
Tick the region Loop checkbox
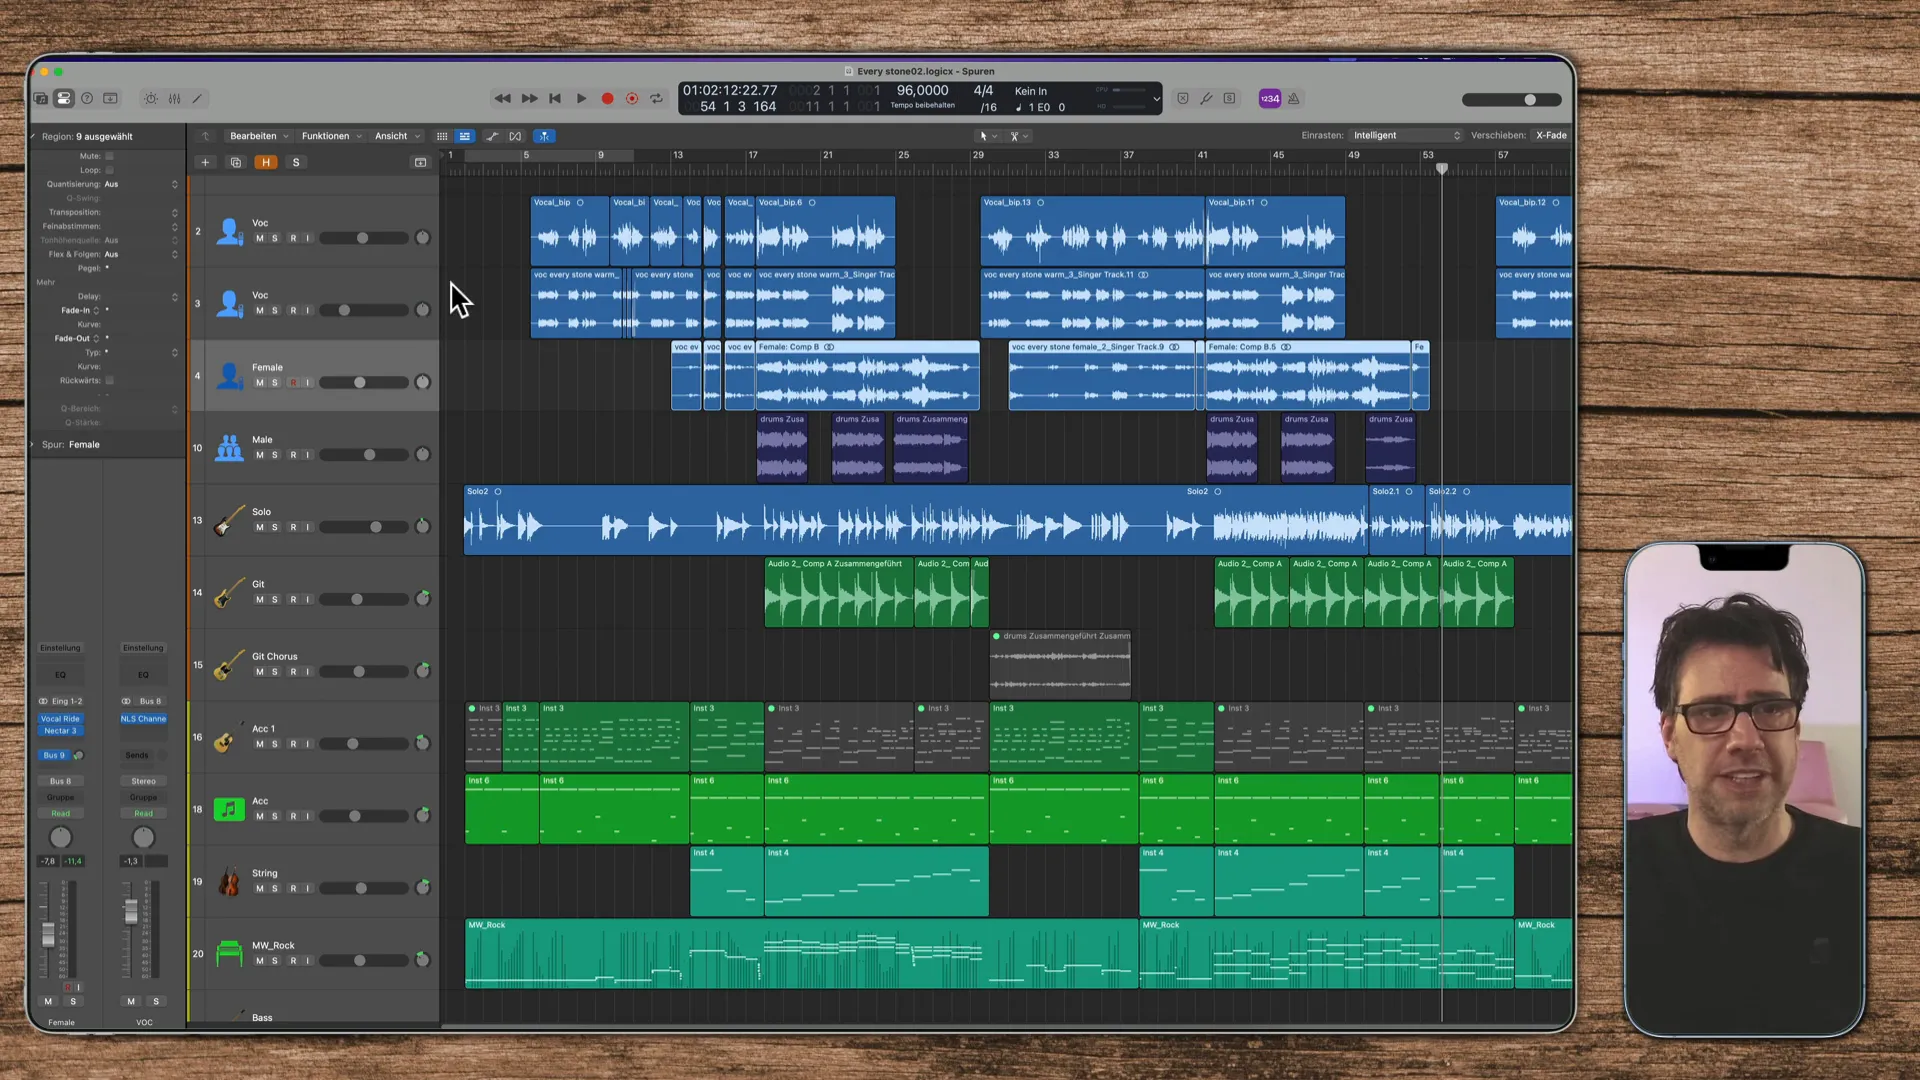(110, 170)
